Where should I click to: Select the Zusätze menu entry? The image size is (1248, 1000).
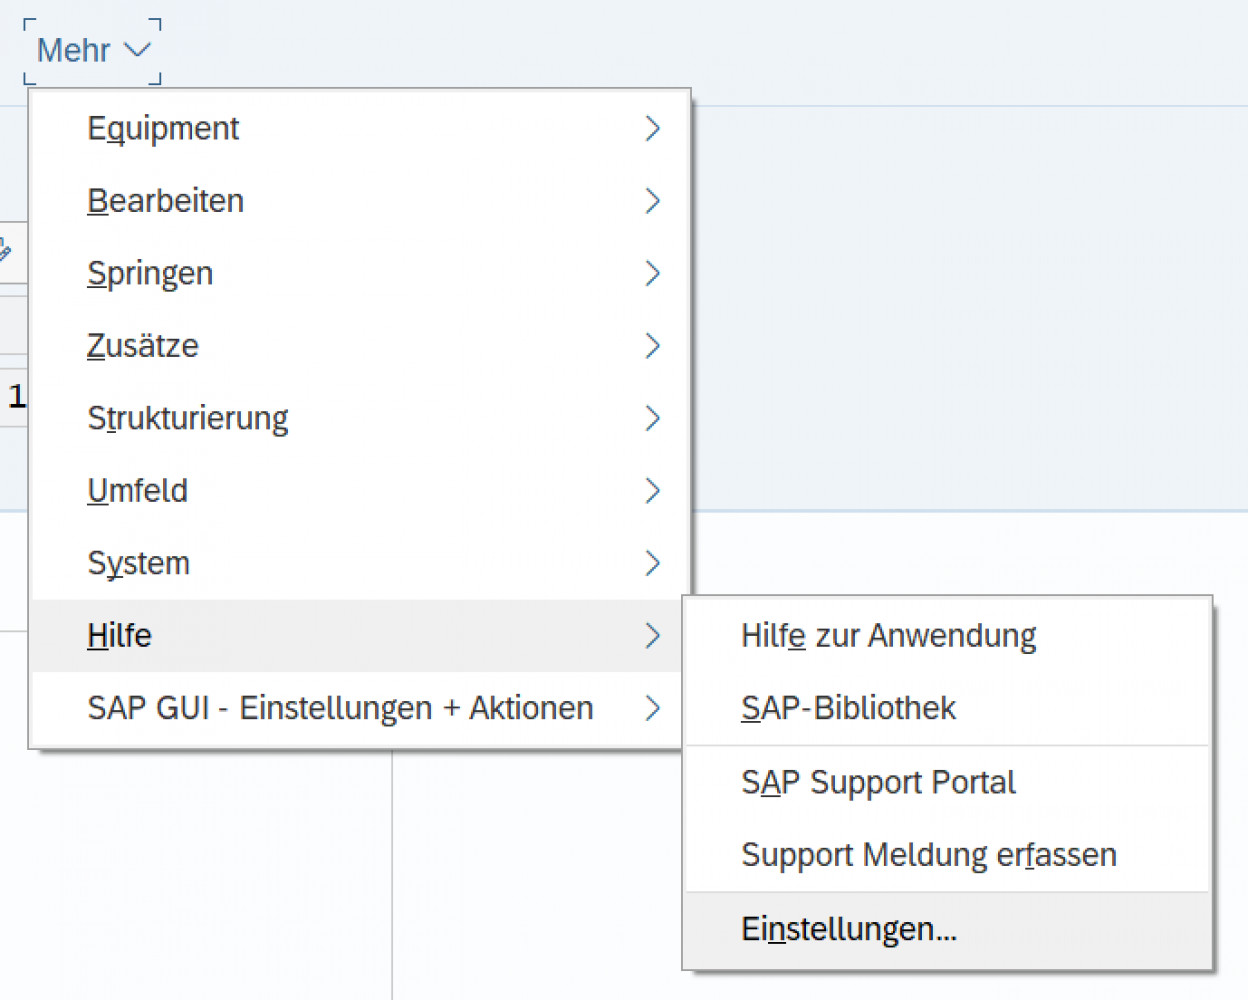click(143, 346)
